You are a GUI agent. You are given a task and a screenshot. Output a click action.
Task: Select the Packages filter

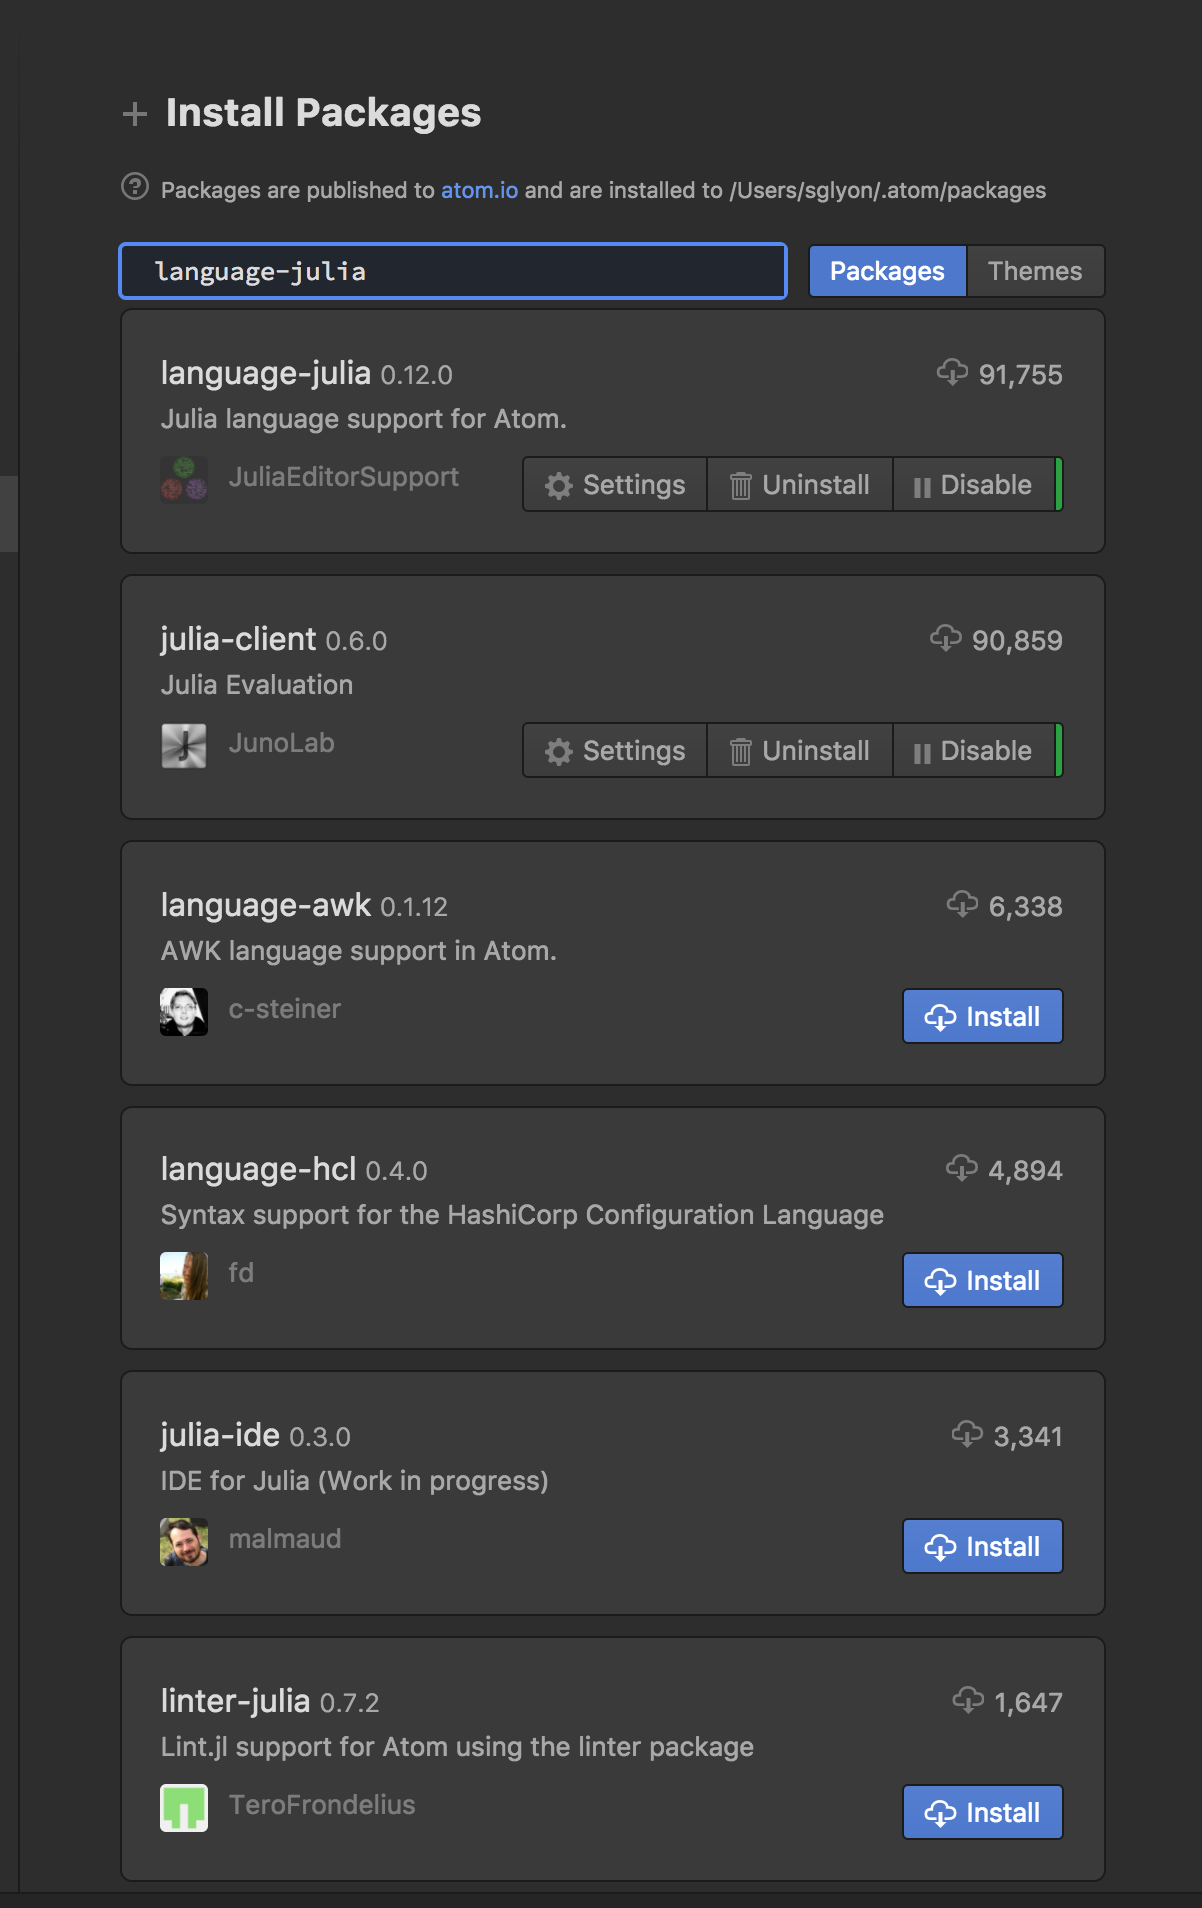tap(886, 270)
